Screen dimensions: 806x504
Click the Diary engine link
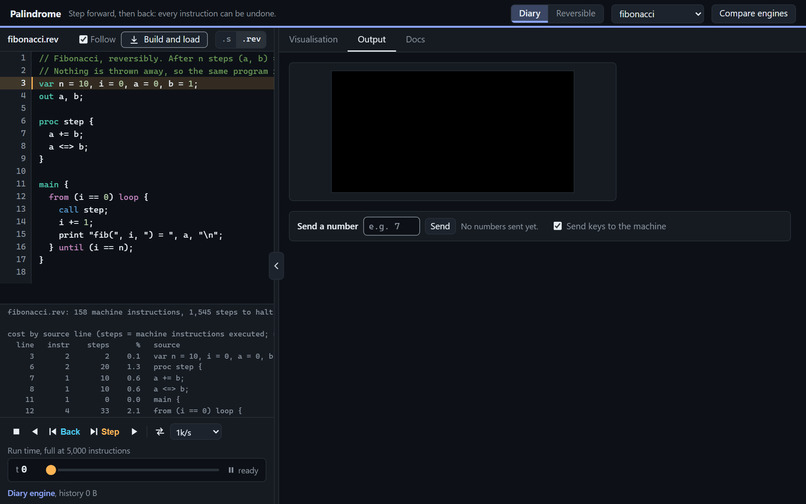coord(31,493)
